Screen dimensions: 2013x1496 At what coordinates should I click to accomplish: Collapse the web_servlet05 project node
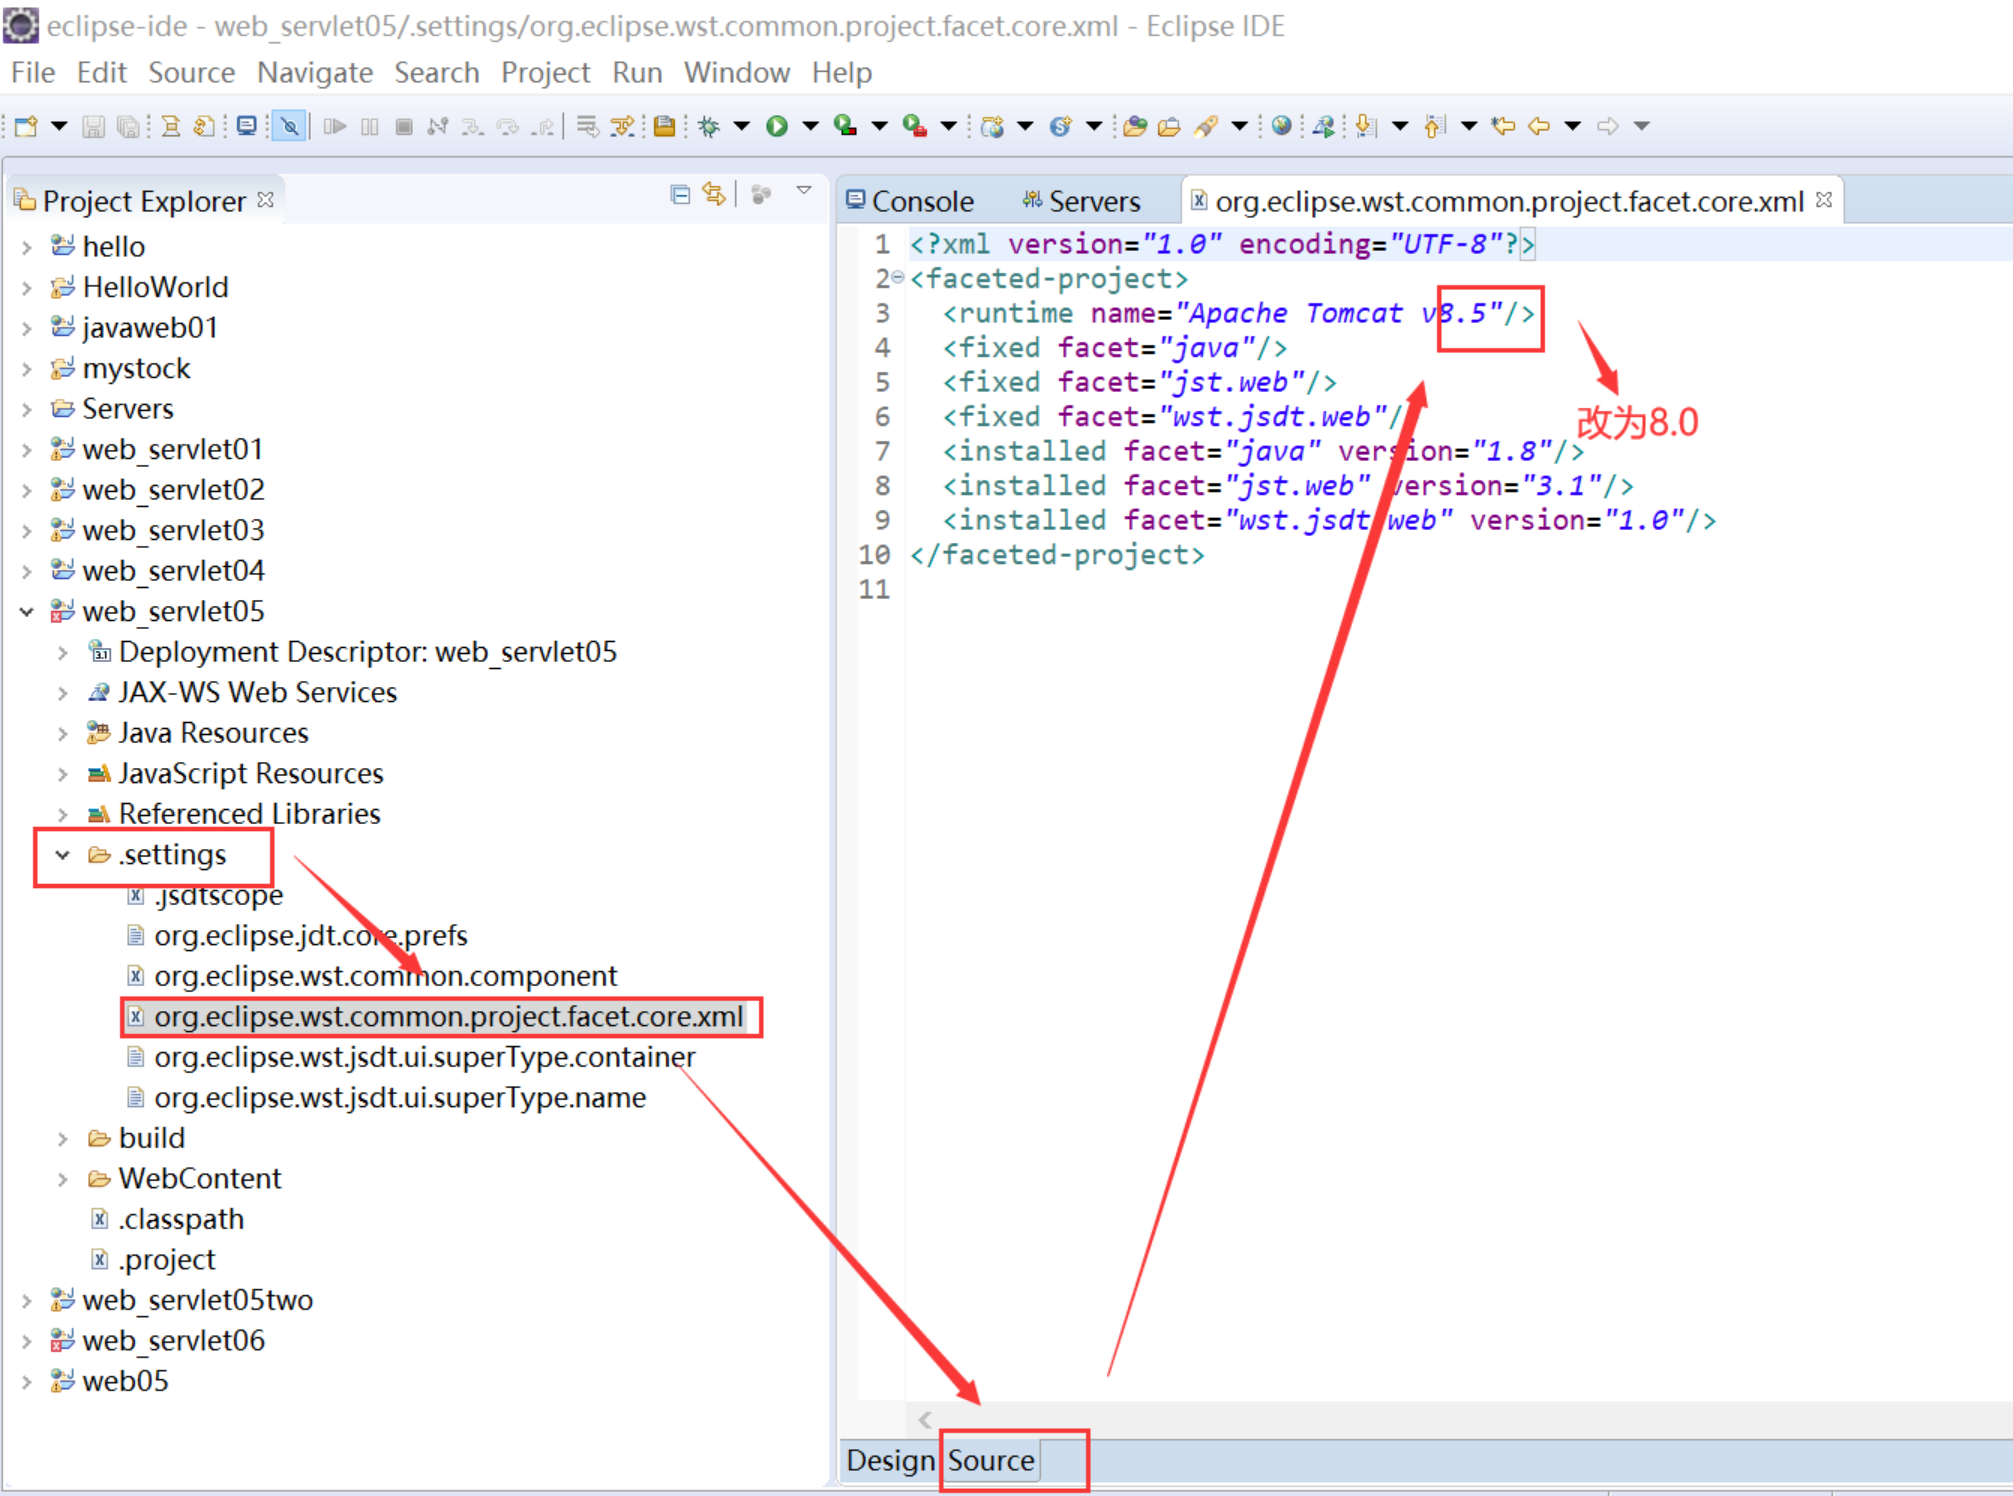pyautogui.click(x=27, y=611)
